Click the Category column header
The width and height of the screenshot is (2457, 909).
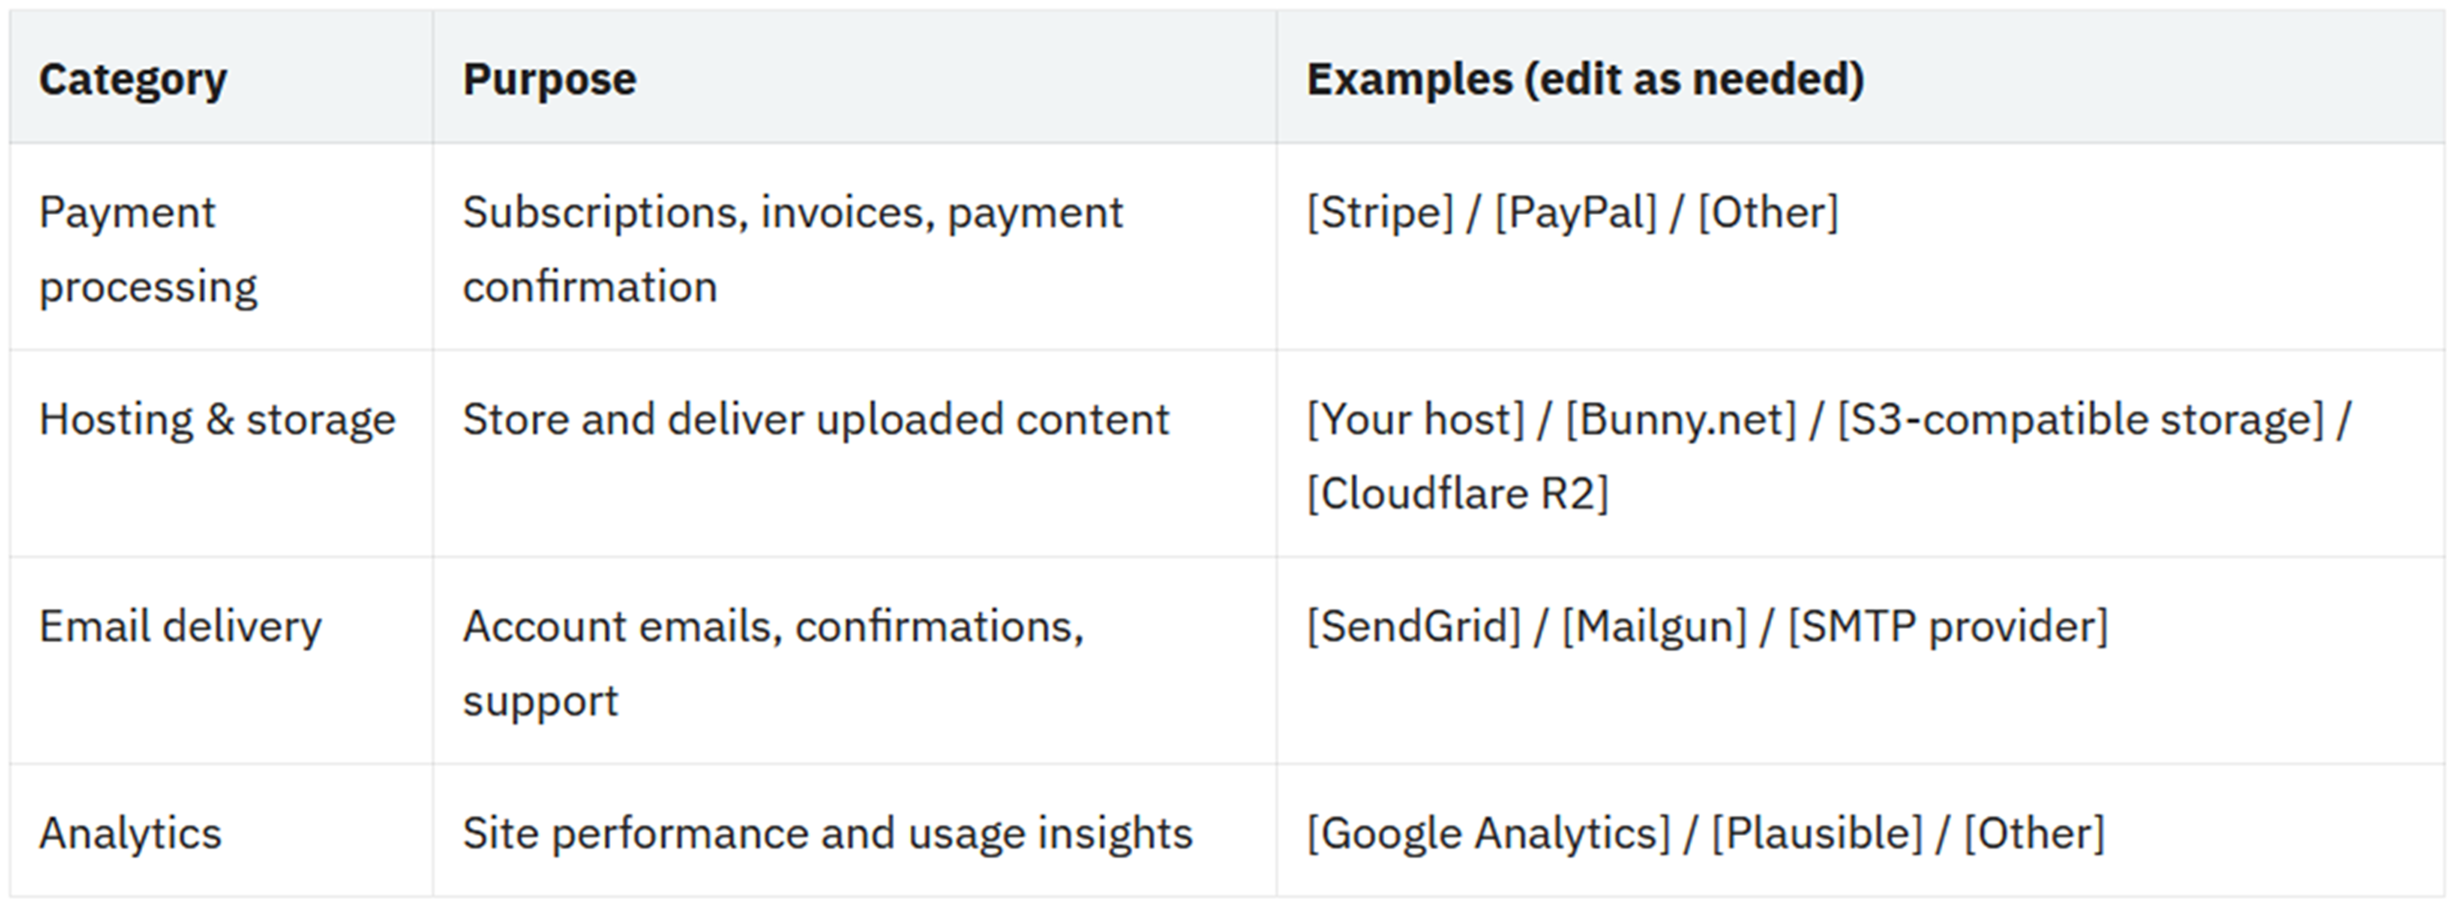133,79
